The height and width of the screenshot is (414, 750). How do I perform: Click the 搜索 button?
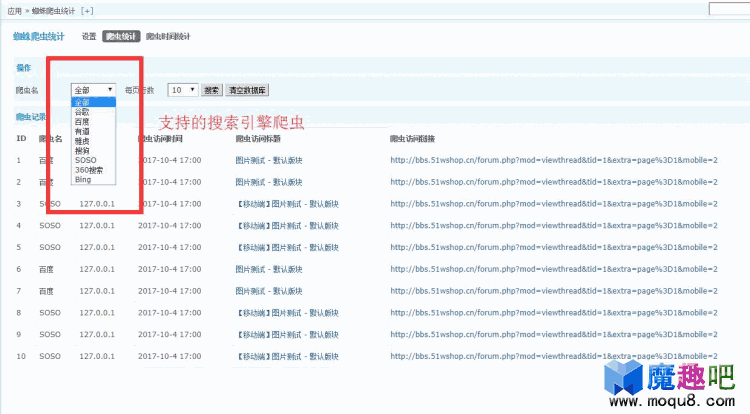(x=211, y=90)
